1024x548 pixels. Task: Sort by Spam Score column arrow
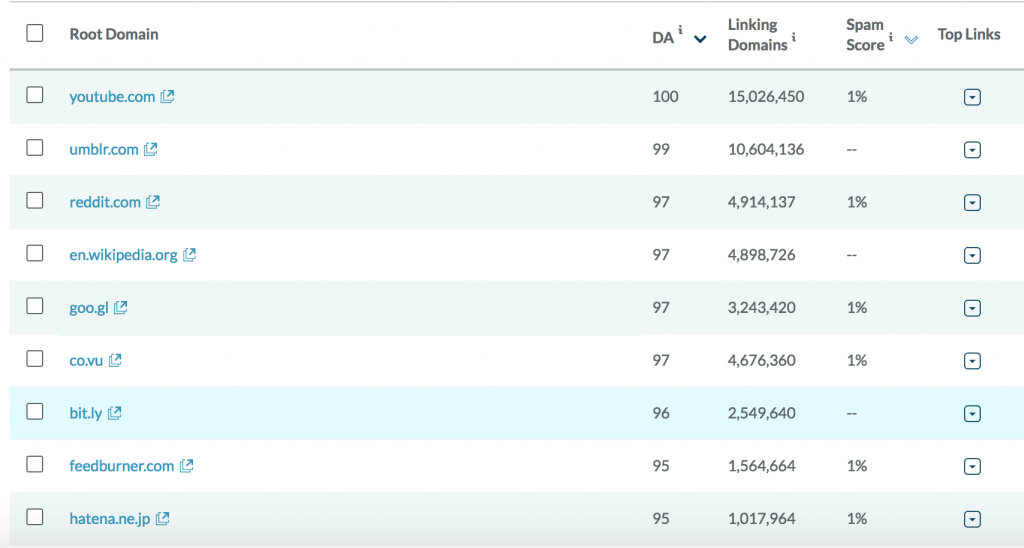click(911, 40)
